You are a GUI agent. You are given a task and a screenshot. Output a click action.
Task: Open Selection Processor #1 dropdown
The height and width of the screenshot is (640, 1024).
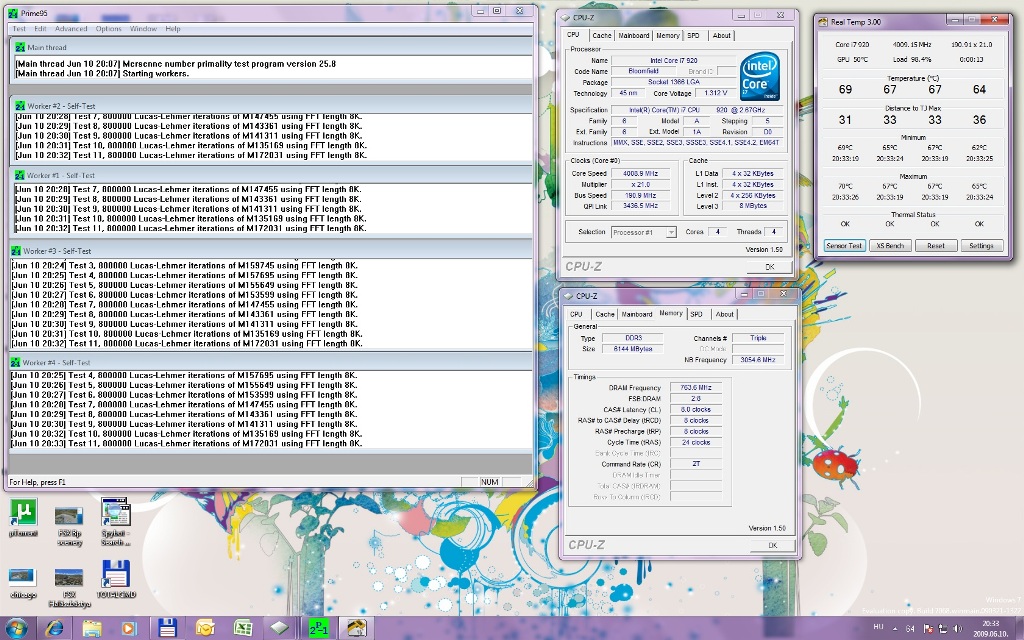tap(643, 232)
